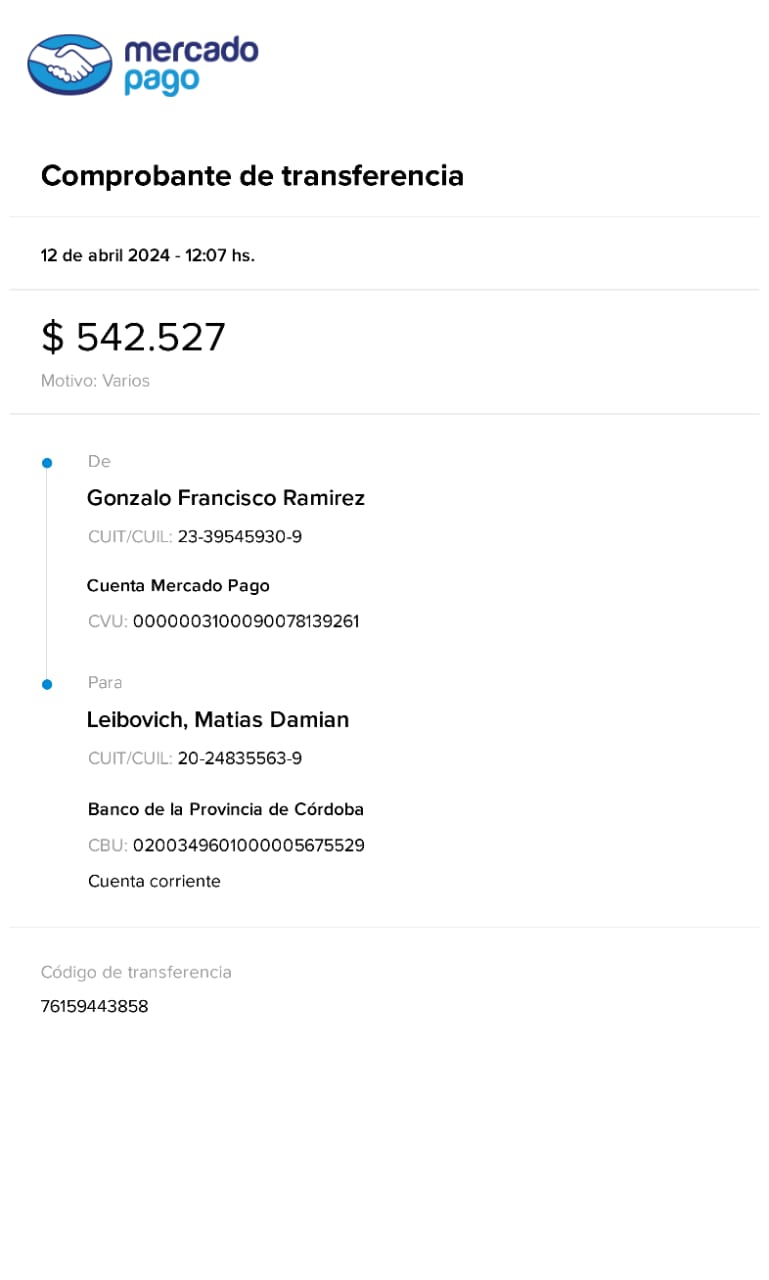Click the "Código de transferencia" label
Screen dimensions: 769x1280
(136, 972)
